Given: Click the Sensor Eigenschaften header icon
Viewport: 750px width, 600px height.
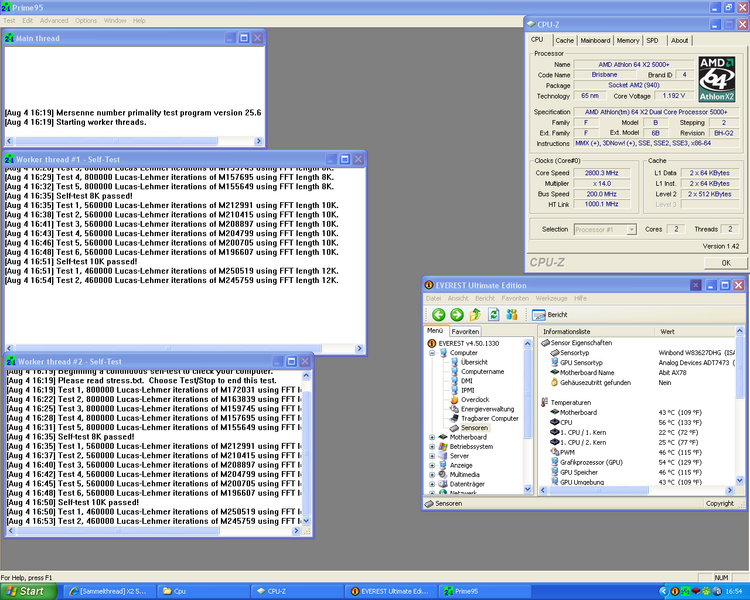Looking at the screenshot, I should 545,343.
